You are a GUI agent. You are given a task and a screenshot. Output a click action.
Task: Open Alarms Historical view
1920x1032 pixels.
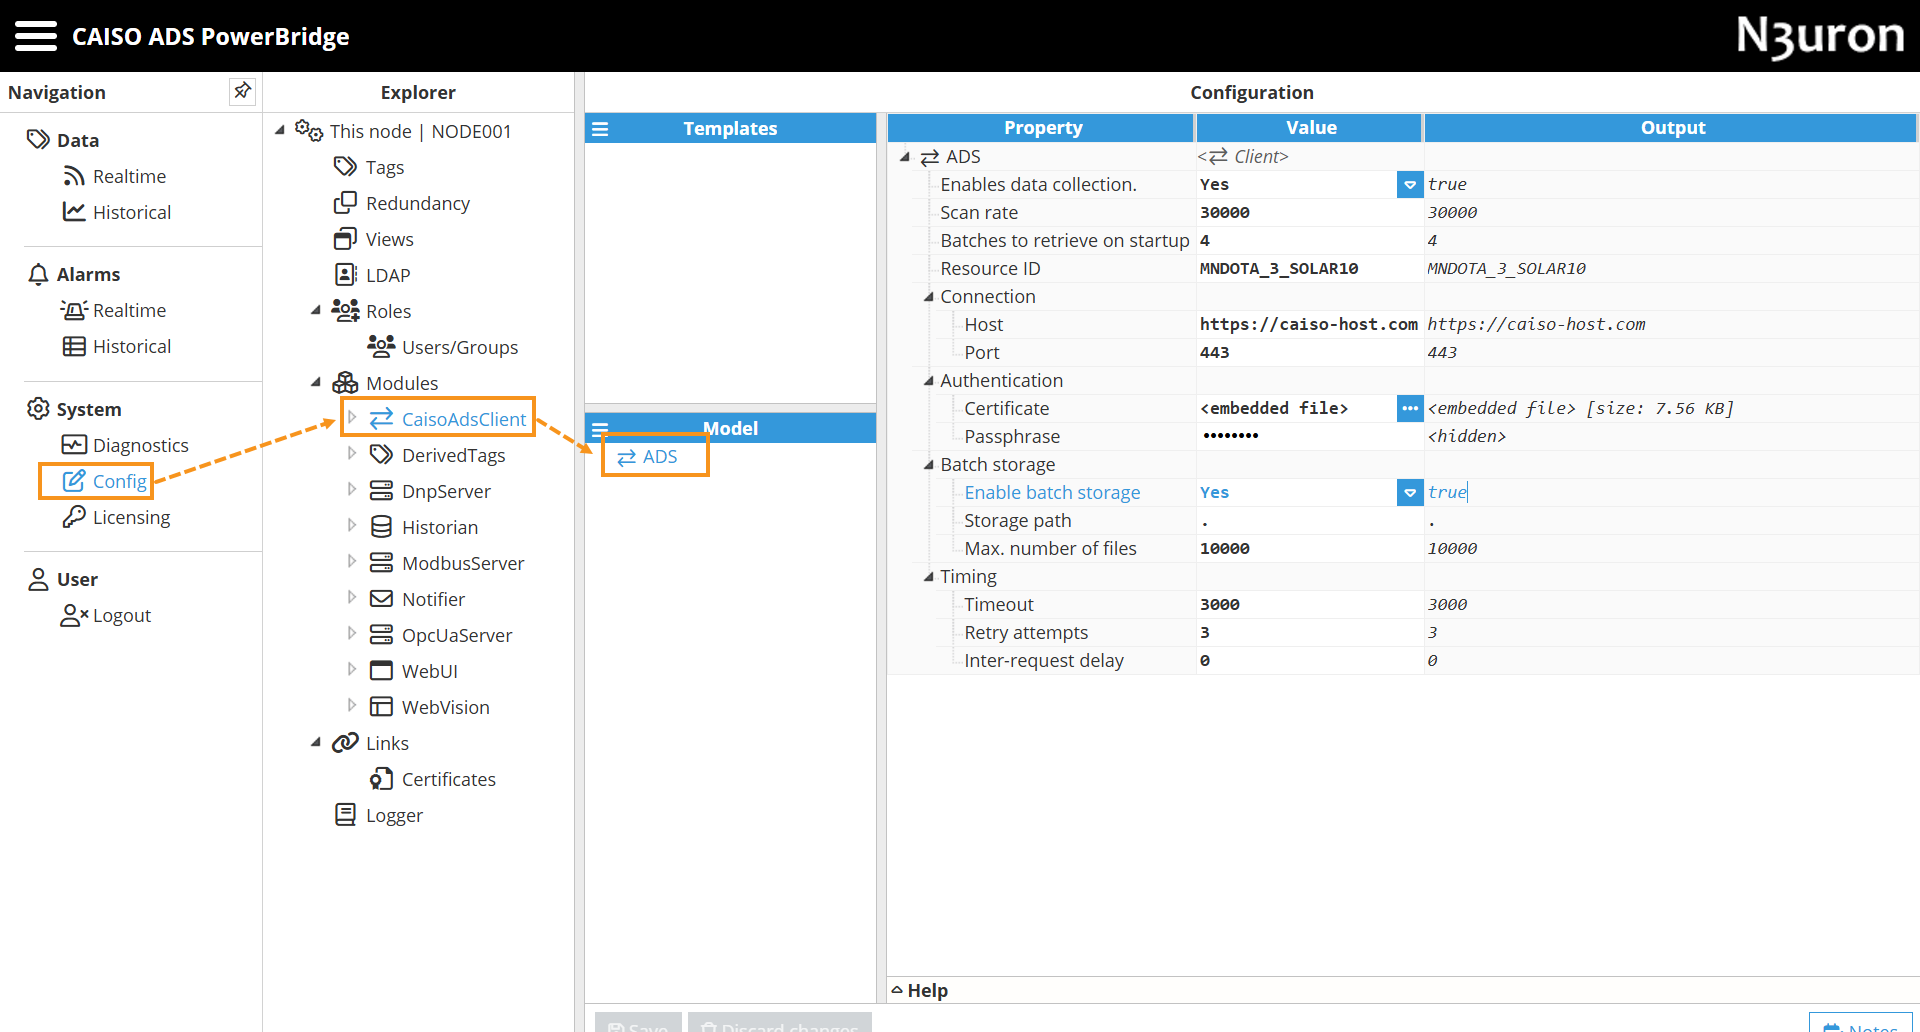pos(117,346)
